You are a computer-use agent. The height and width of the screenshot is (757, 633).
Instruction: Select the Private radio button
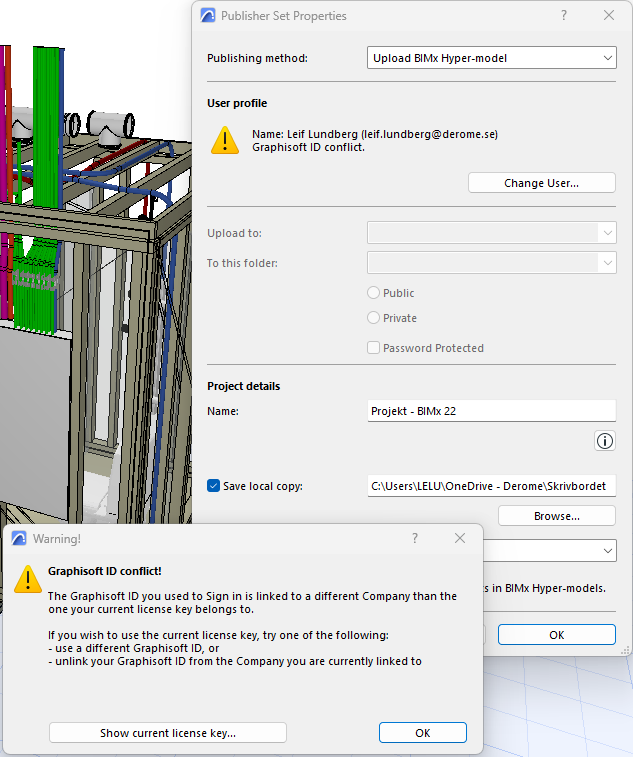[x=373, y=318]
